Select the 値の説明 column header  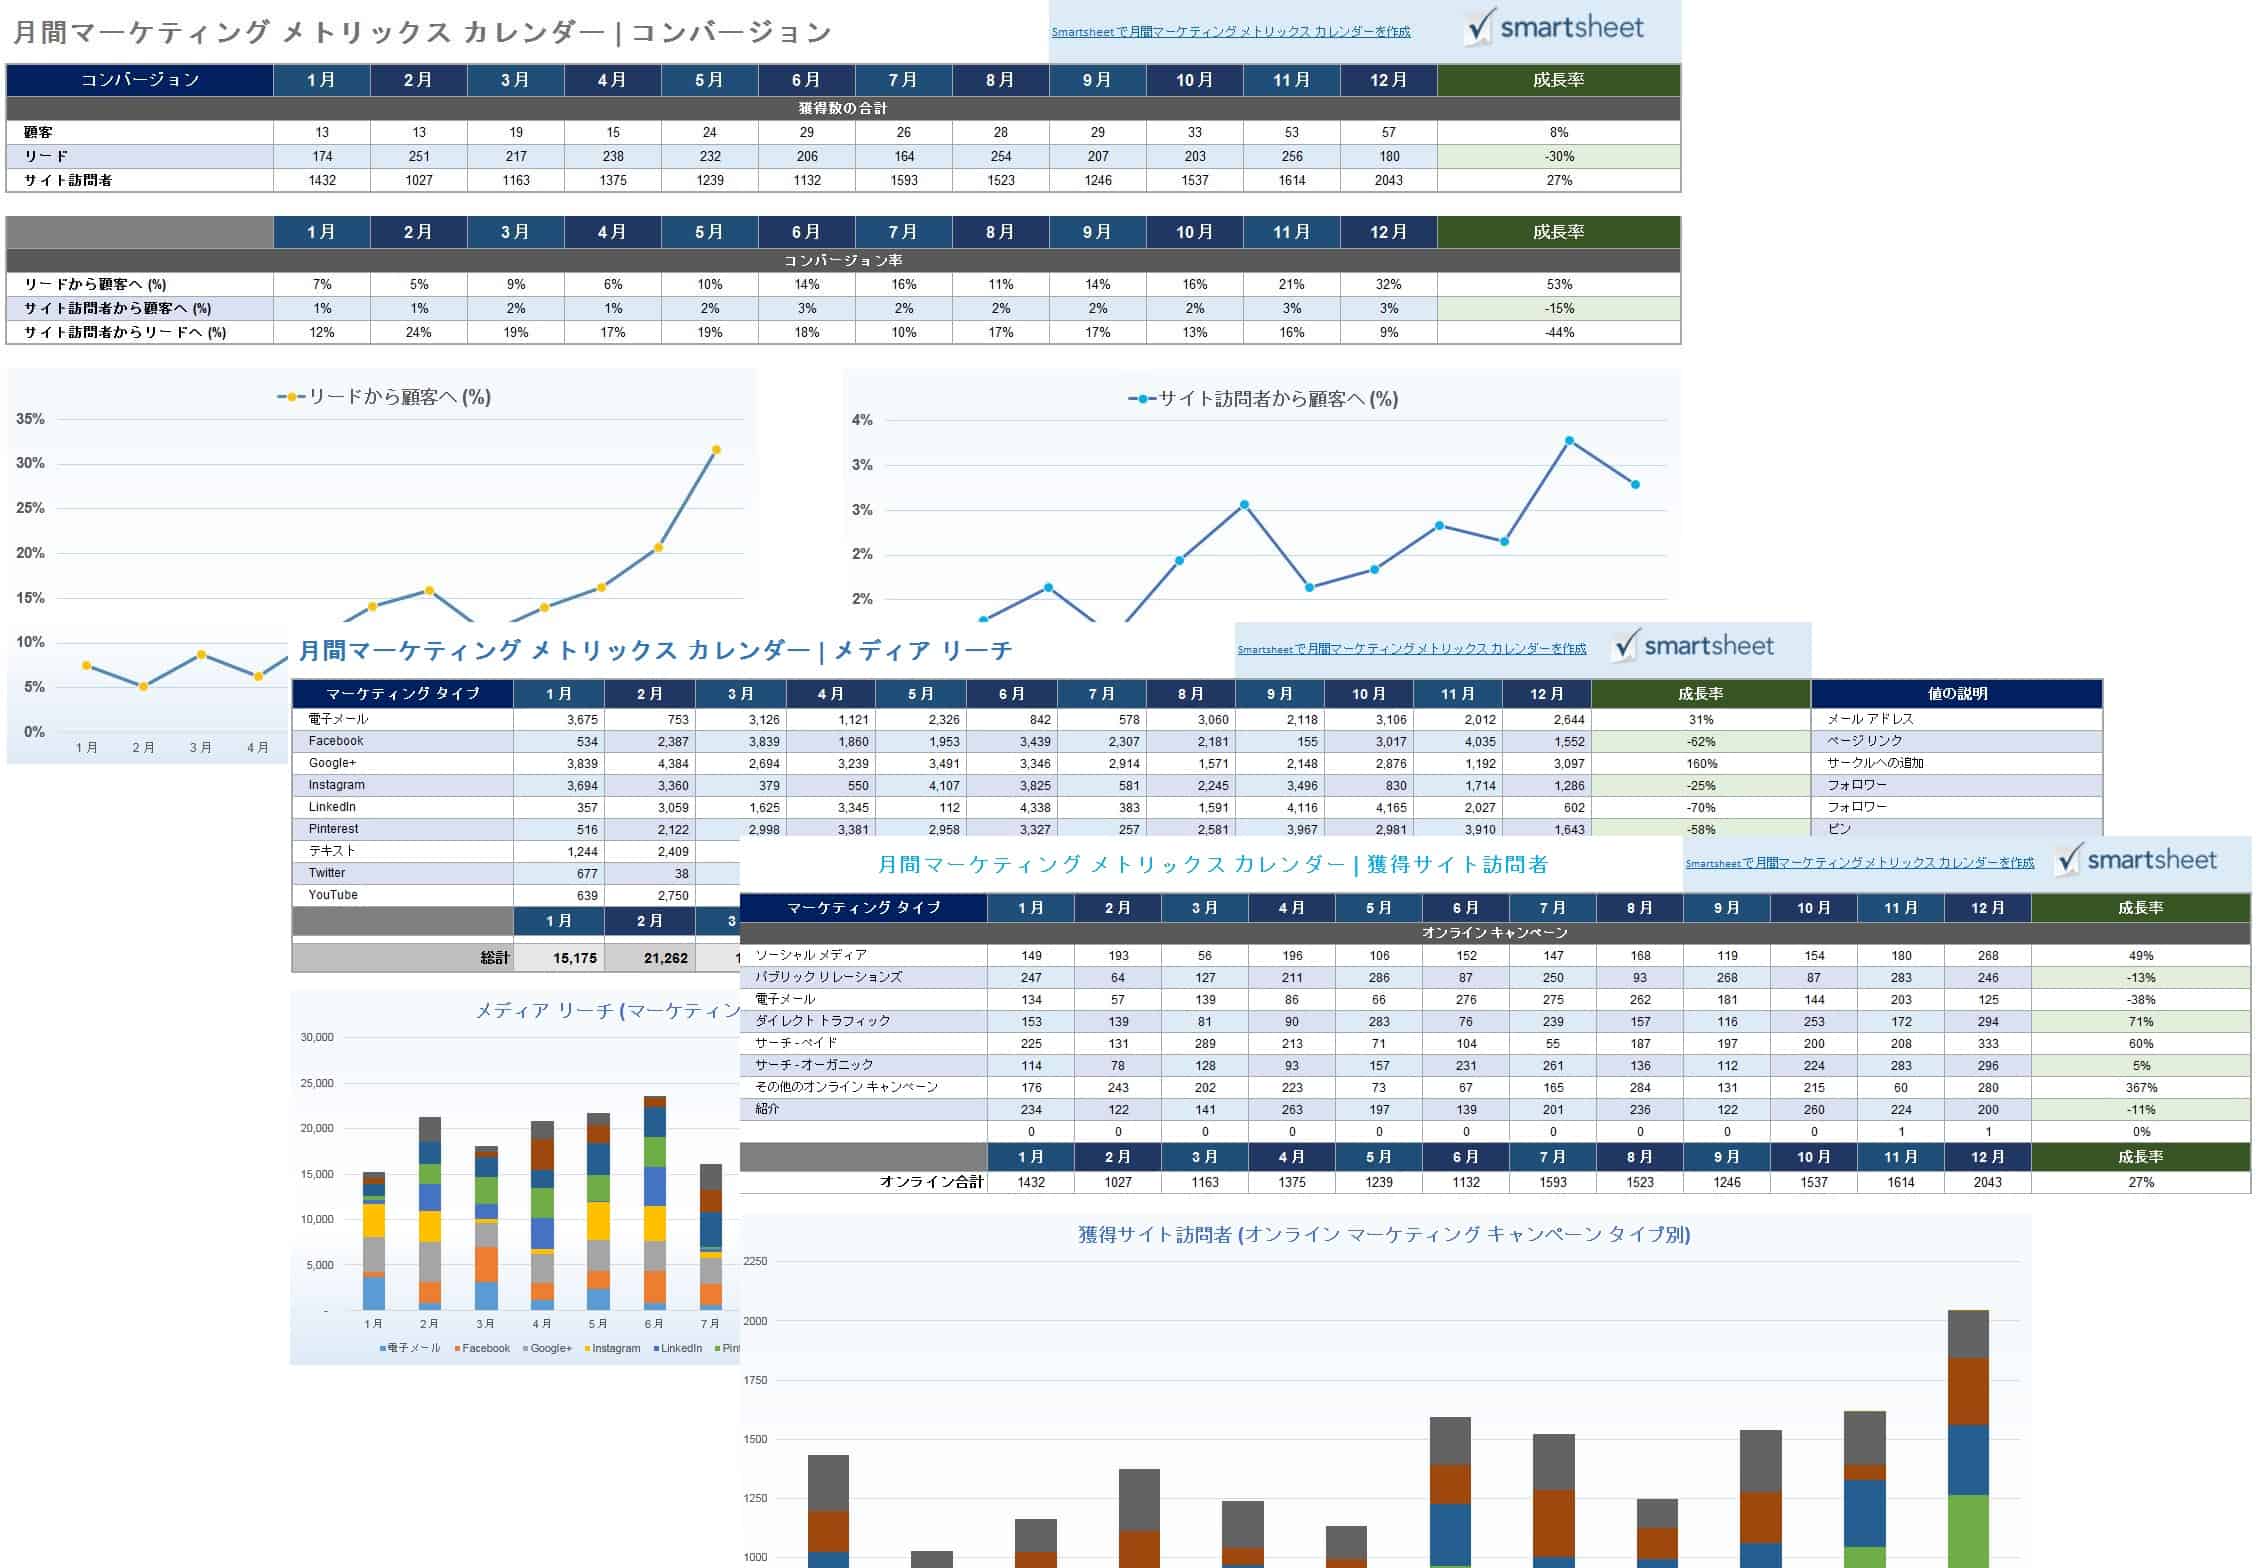(1957, 694)
